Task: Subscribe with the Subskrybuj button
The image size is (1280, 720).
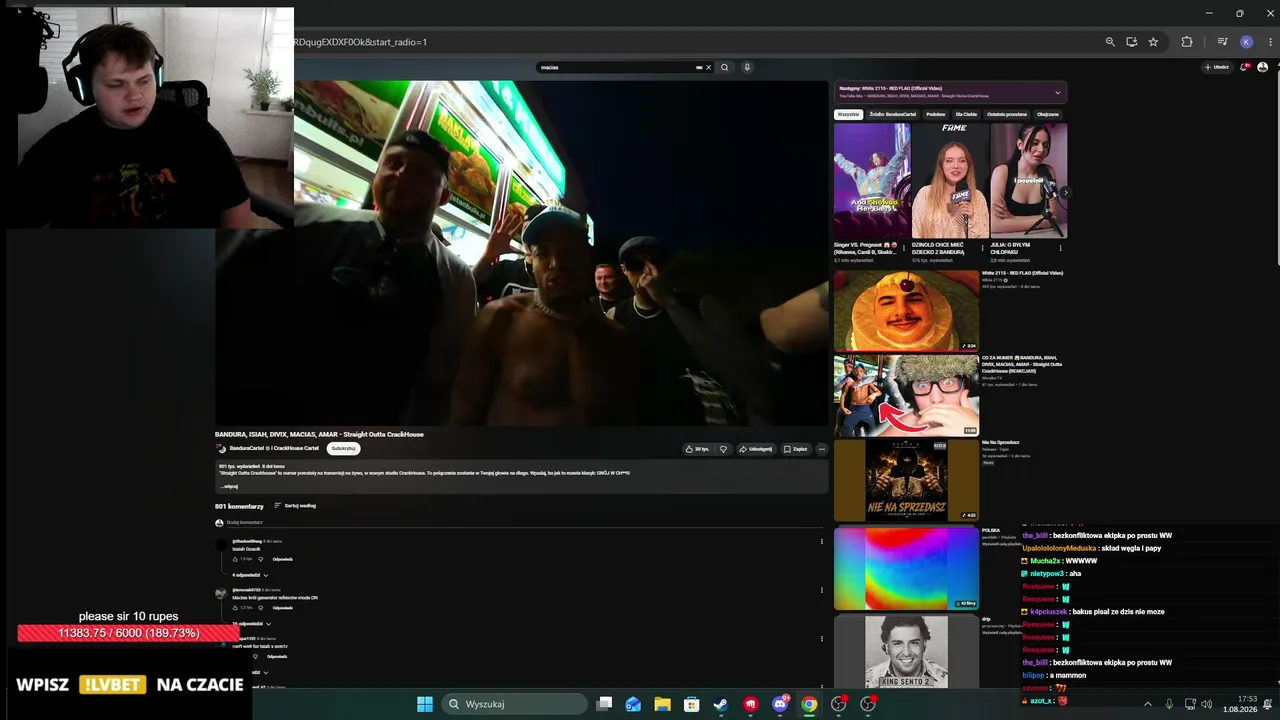Action: (x=343, y=448)
